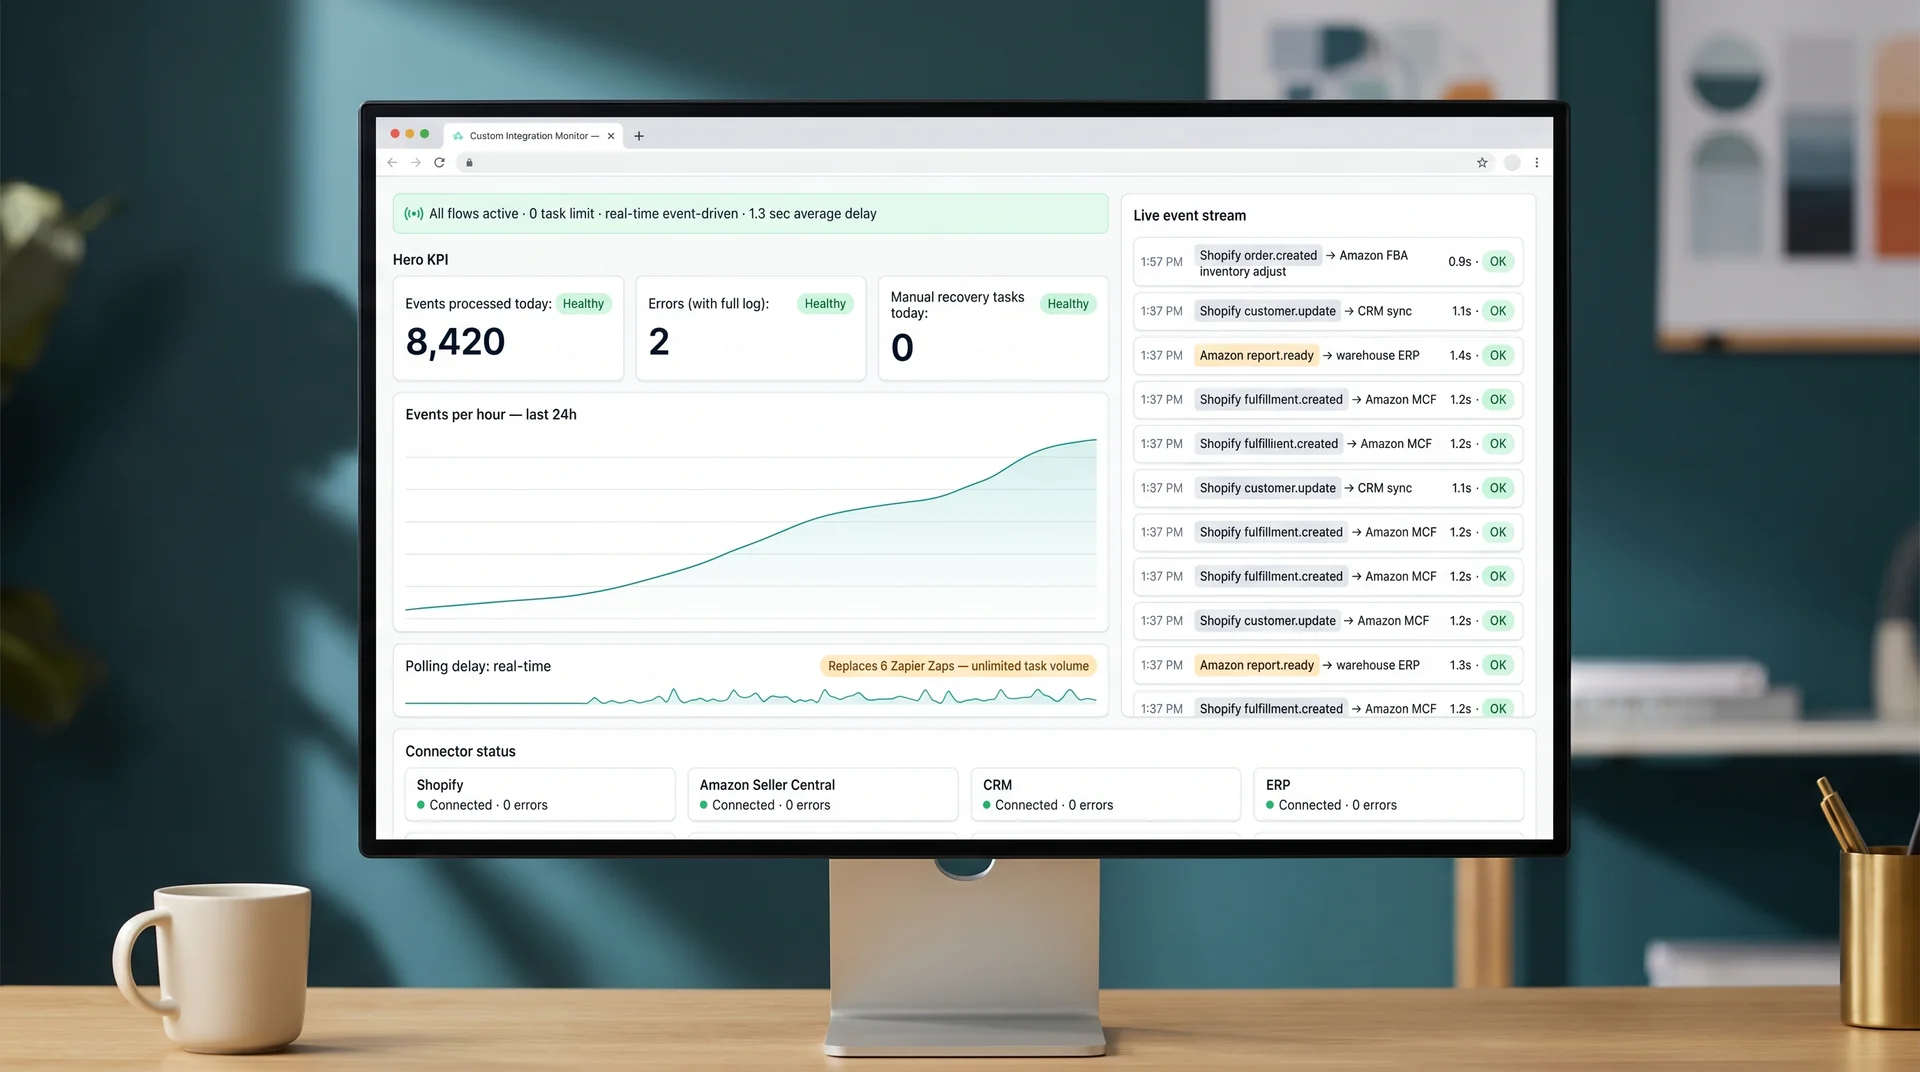The image size is (1920, 1072).
Task: Click the All flows active status banner
Action: point(751,214)
